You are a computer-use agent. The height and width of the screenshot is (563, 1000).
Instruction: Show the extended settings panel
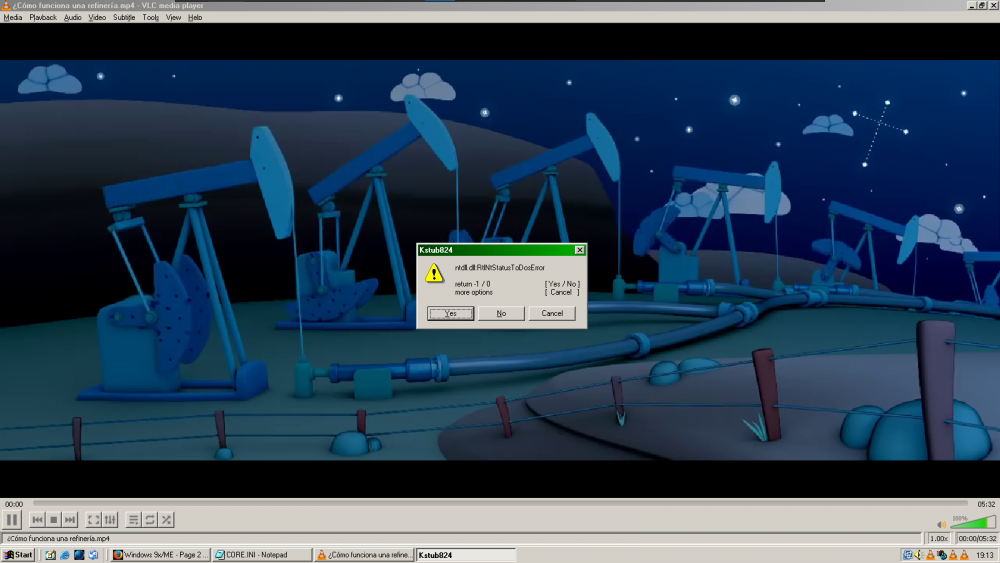click(x=110, y=520)
